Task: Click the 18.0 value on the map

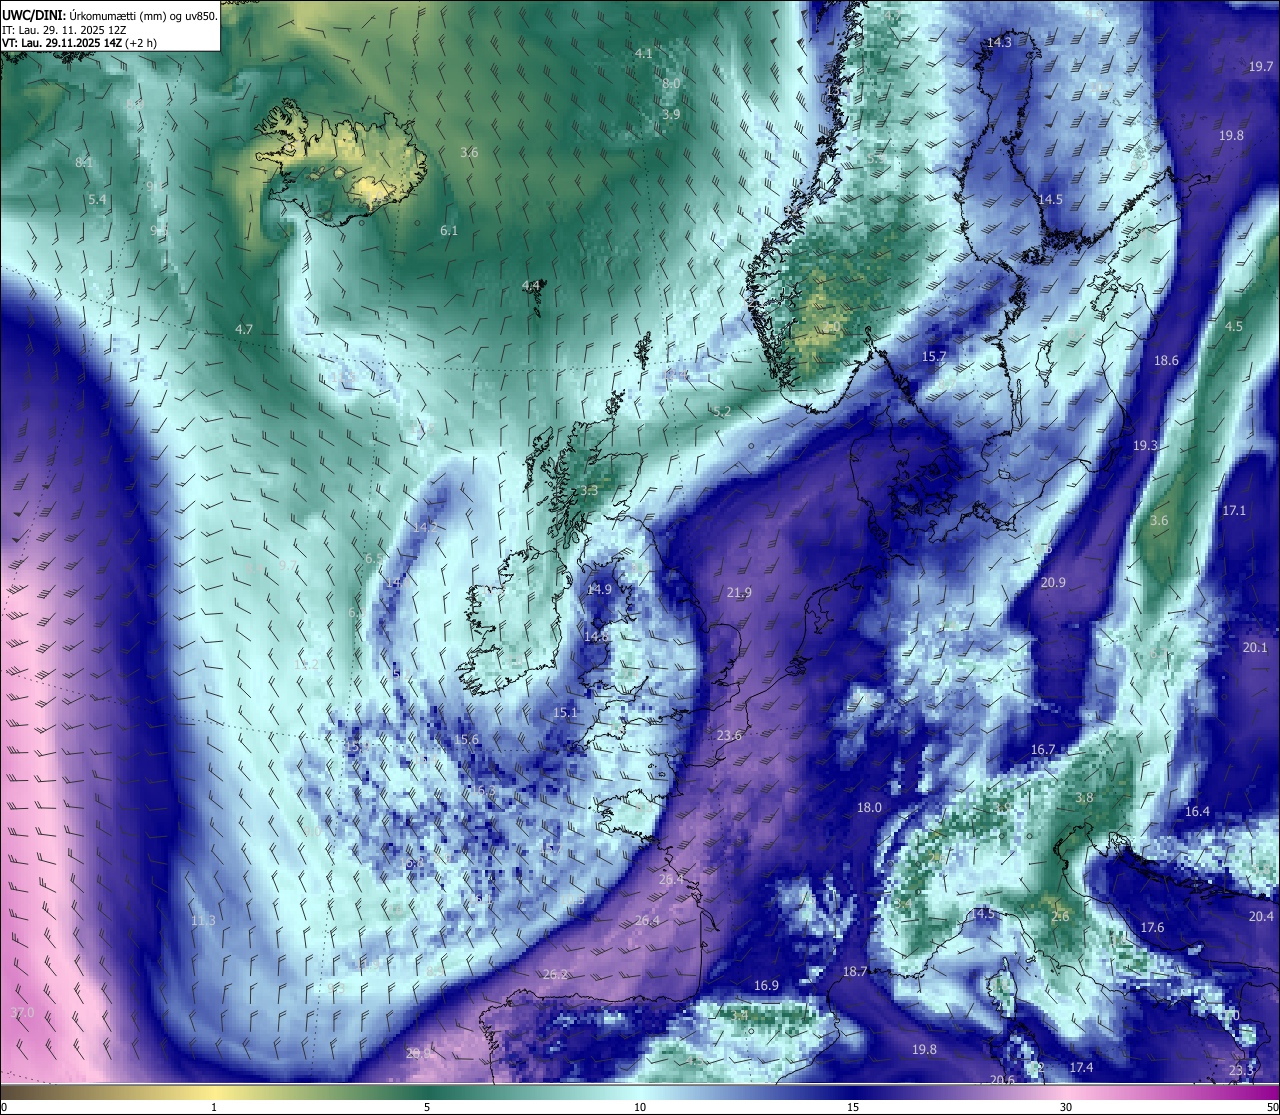Action: pos(870,807)
